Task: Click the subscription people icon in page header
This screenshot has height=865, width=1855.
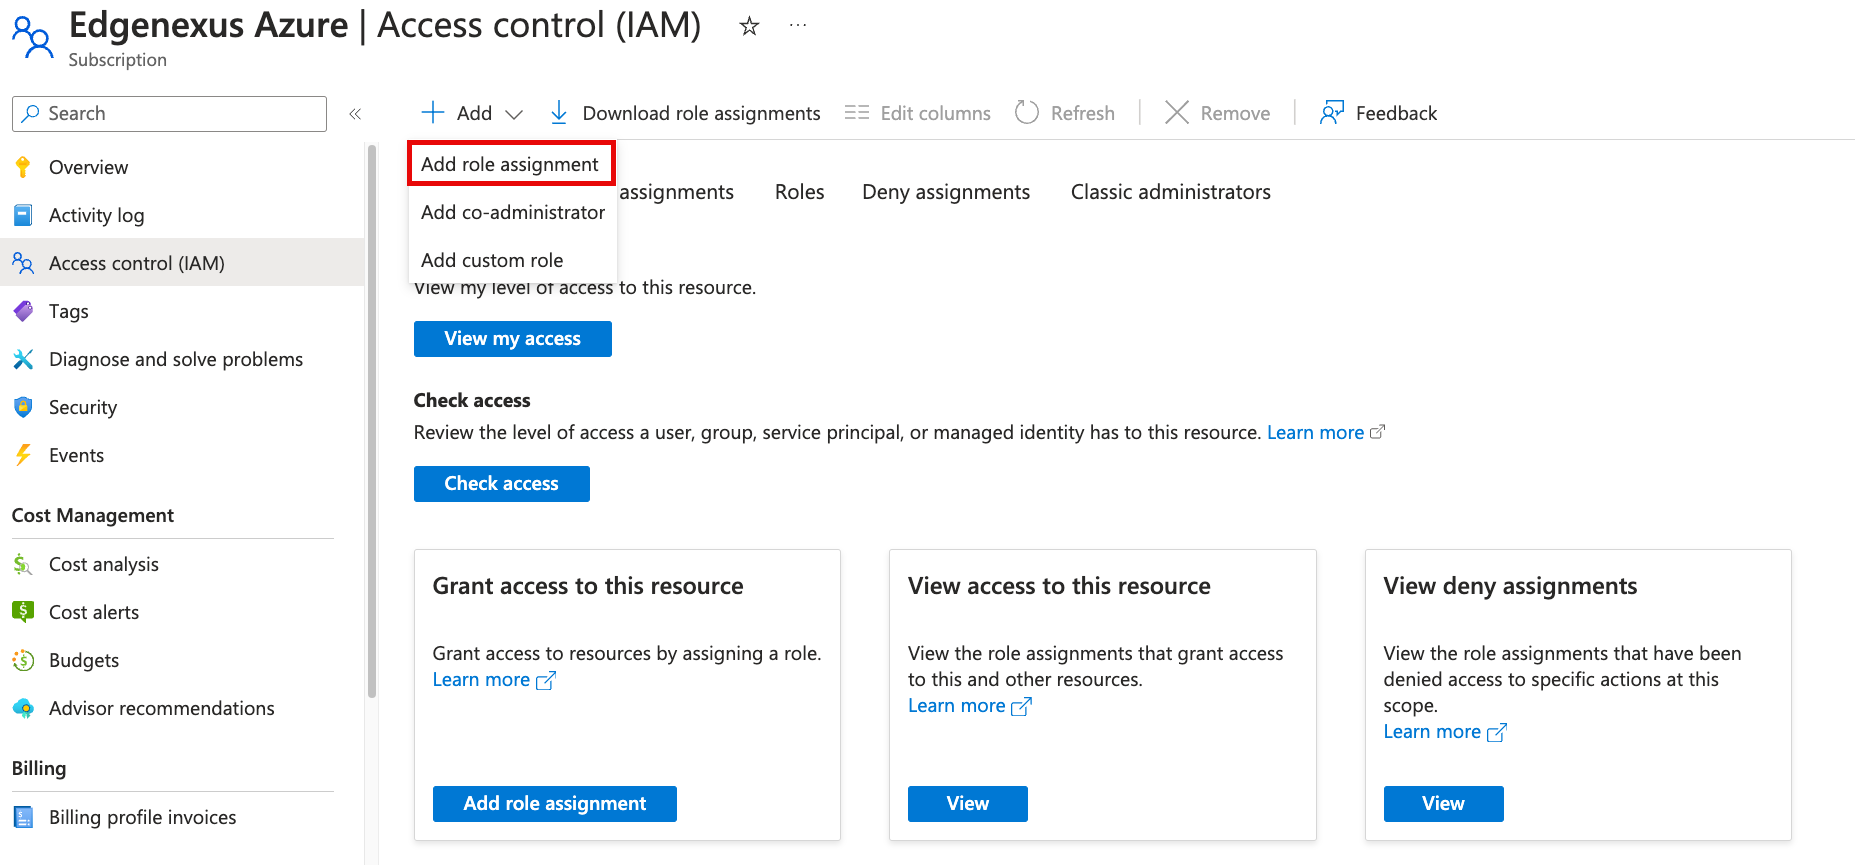Action: 33,37
